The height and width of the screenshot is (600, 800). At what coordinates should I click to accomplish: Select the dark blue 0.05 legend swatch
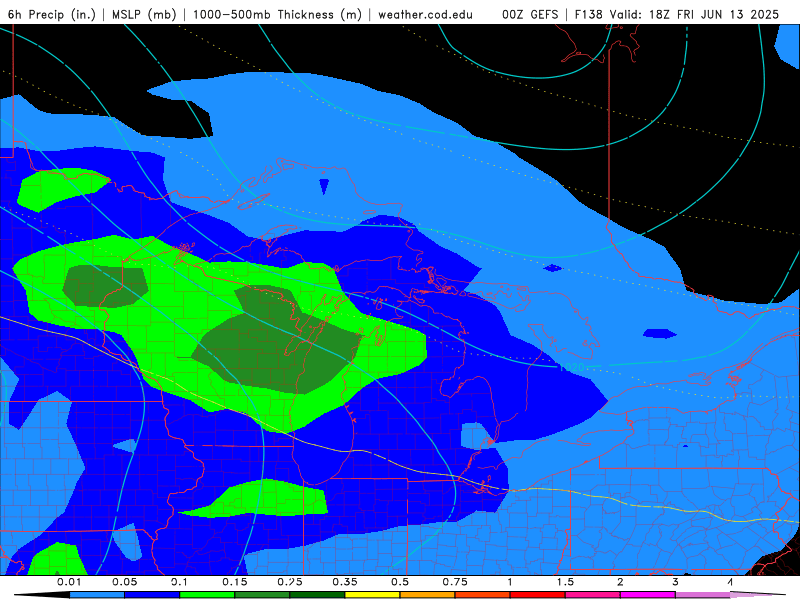click(x=152, y=595)
